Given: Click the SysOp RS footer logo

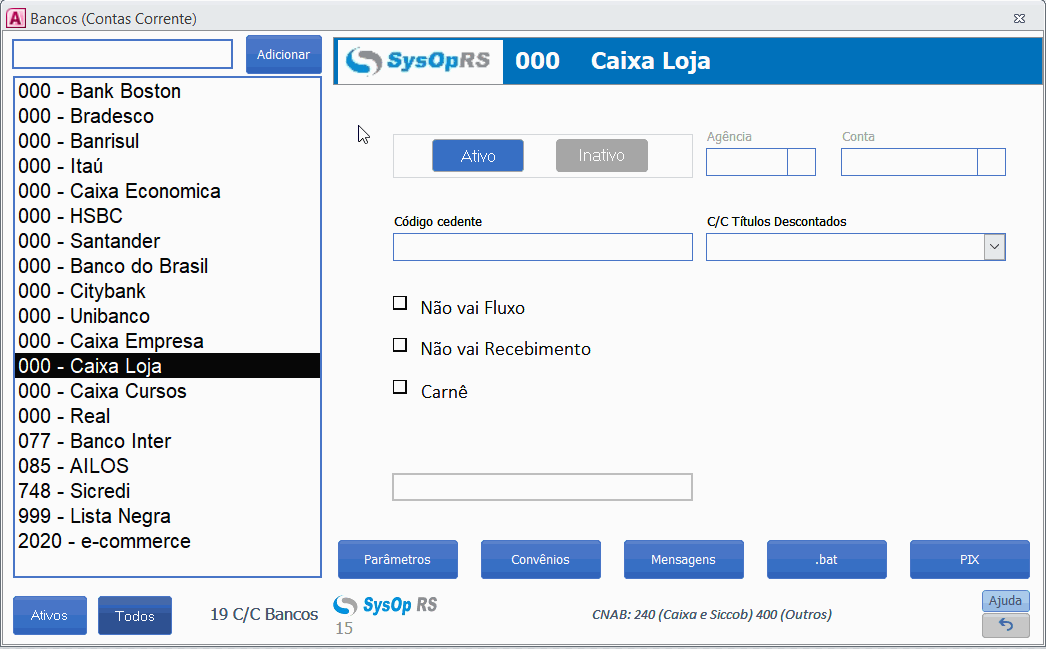Looking at the screenshot, I should tap(386, 605).
